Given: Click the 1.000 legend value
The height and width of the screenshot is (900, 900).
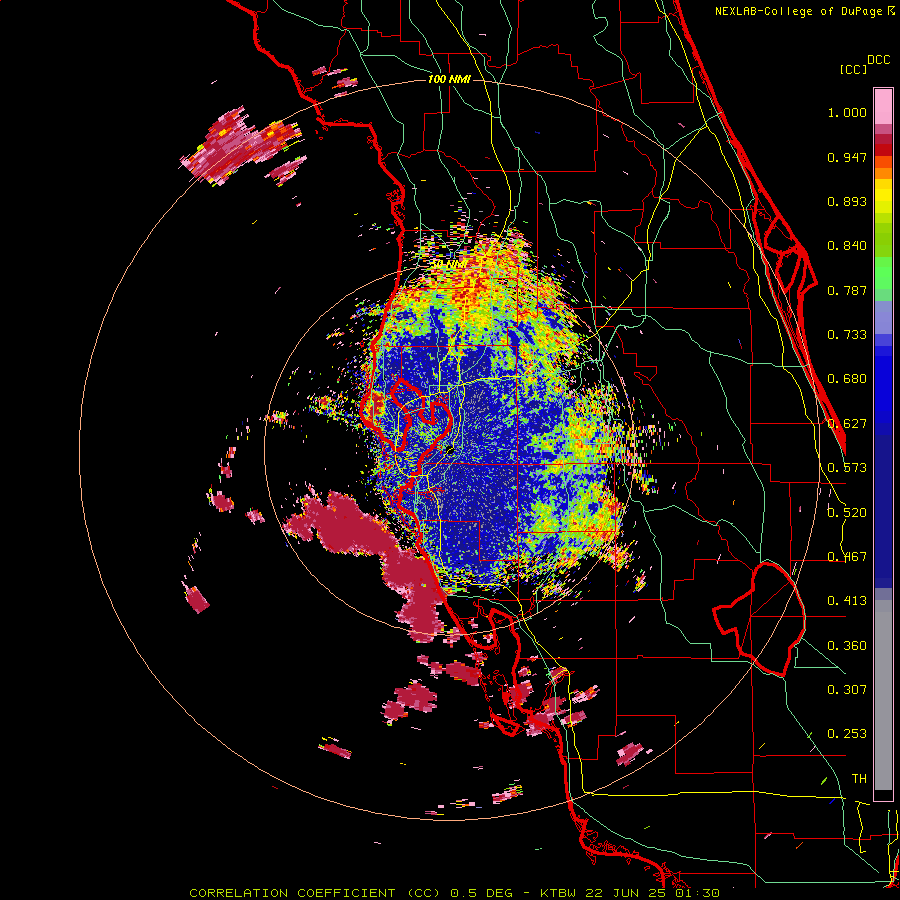Looking at the screenshot, I should point(847,112).
